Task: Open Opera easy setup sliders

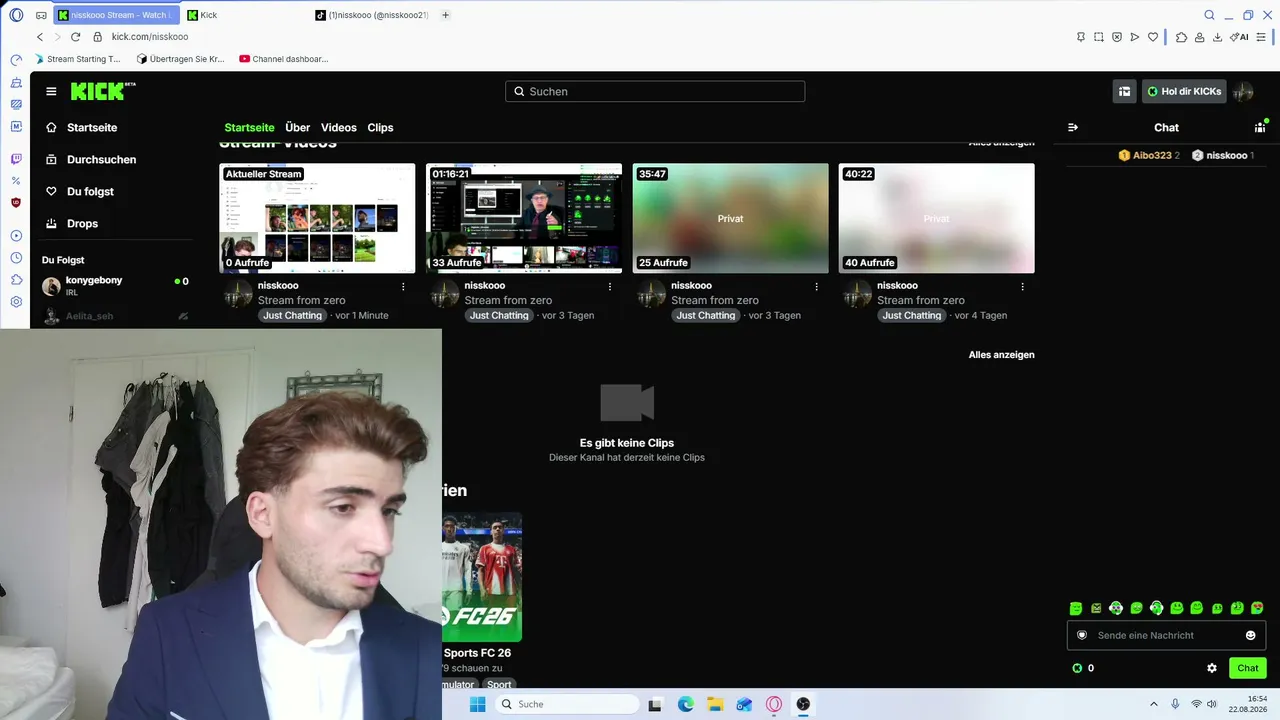Action: coord(1261,37)
